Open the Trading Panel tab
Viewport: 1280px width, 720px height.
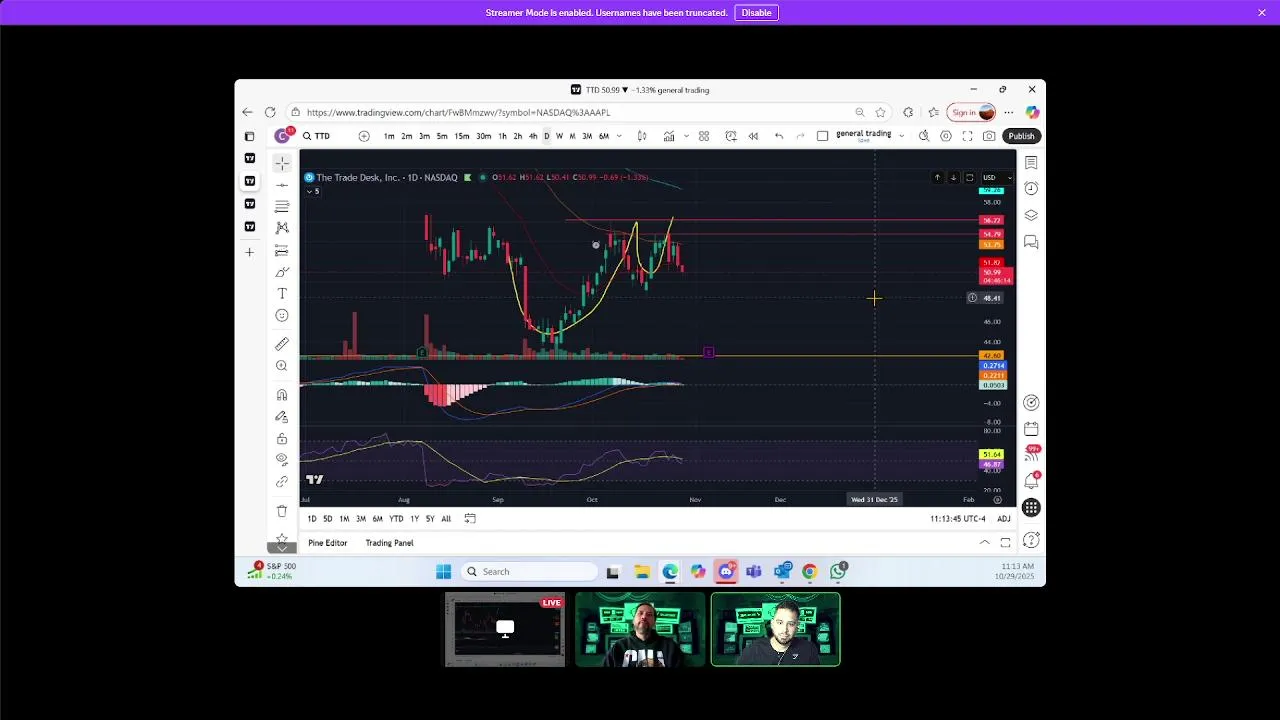tap(389, 543)
